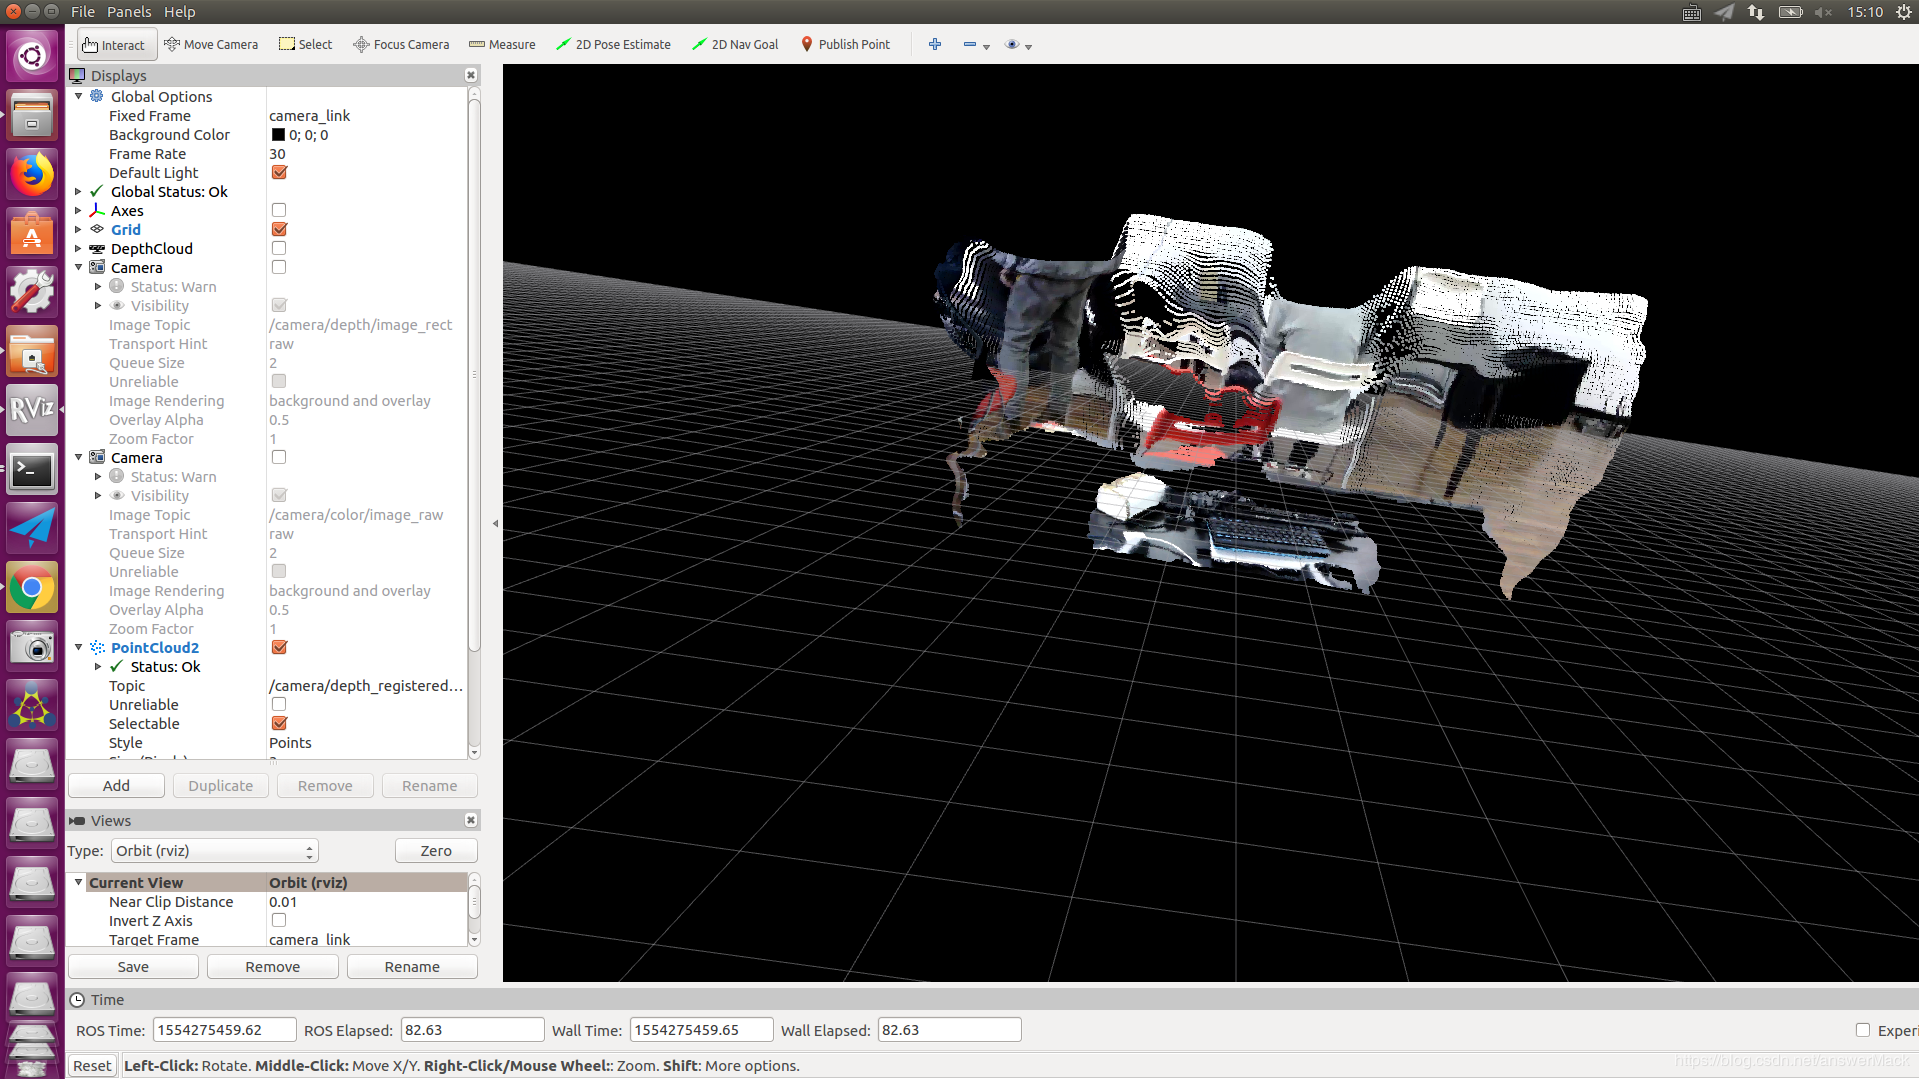The height and width of the screenshot is (1079, 1919).
Task: Launch Google Chrome from the dock
Action: [32, 588]
